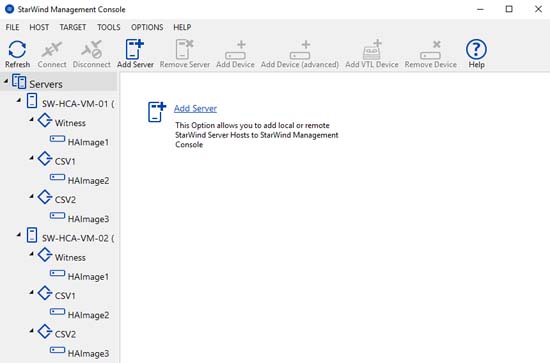550x363 pixels.
Task: Select HAImage2 label under SW-HCA-VM-02
Action: tap(88, 315)
